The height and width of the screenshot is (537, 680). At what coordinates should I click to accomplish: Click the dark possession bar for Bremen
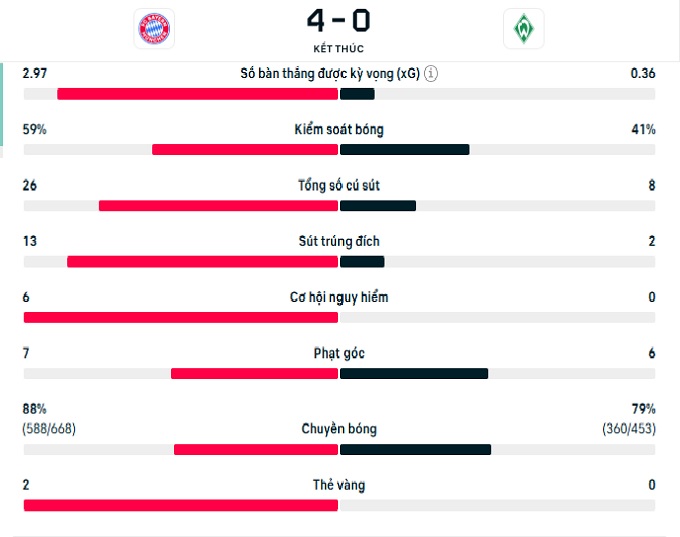(404, 150)
